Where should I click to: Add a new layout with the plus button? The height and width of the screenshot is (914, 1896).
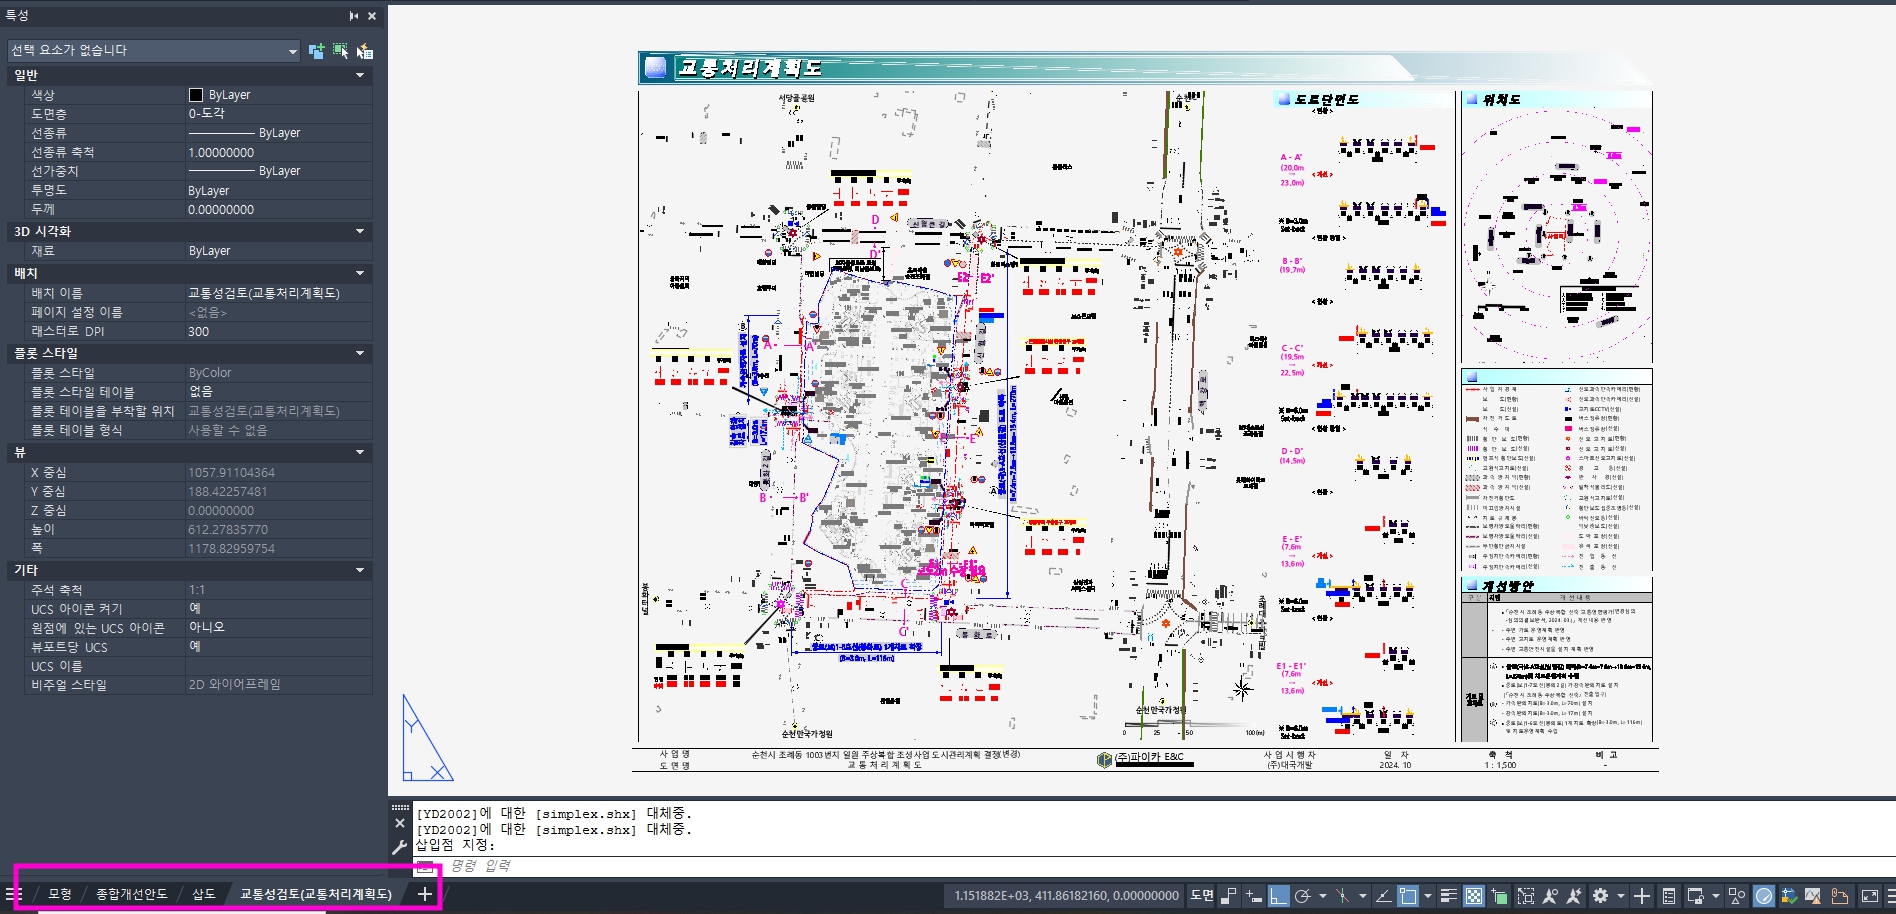coord(424,894)
